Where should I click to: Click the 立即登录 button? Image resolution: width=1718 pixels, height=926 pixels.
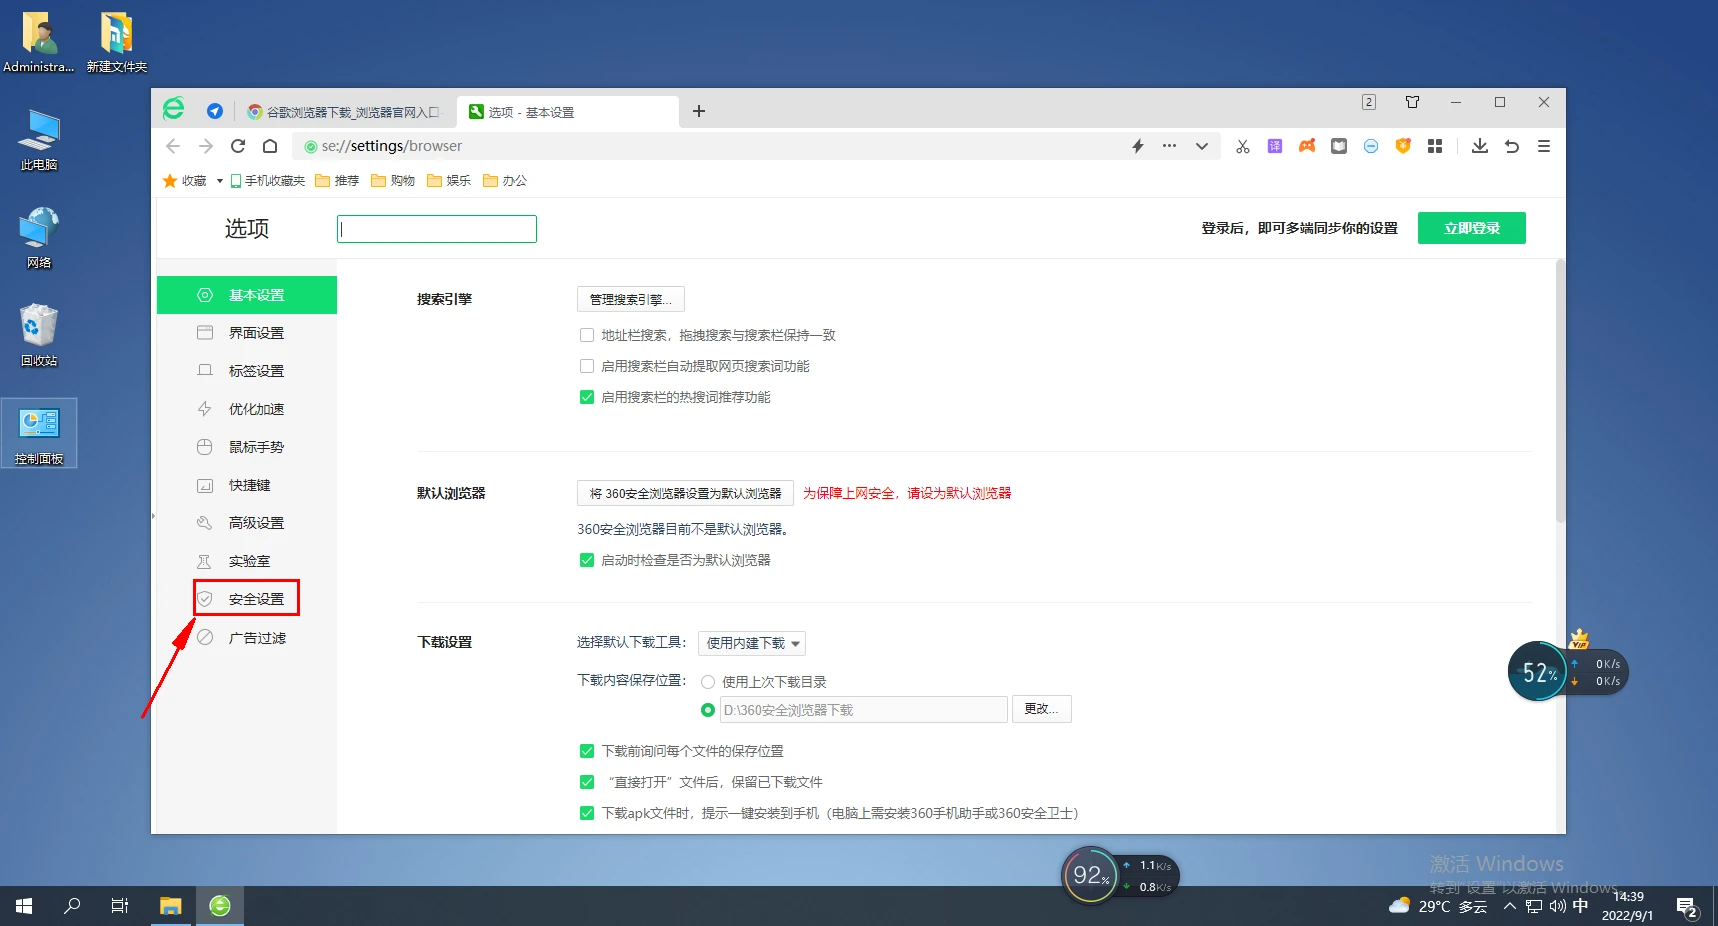(1472, 228)
